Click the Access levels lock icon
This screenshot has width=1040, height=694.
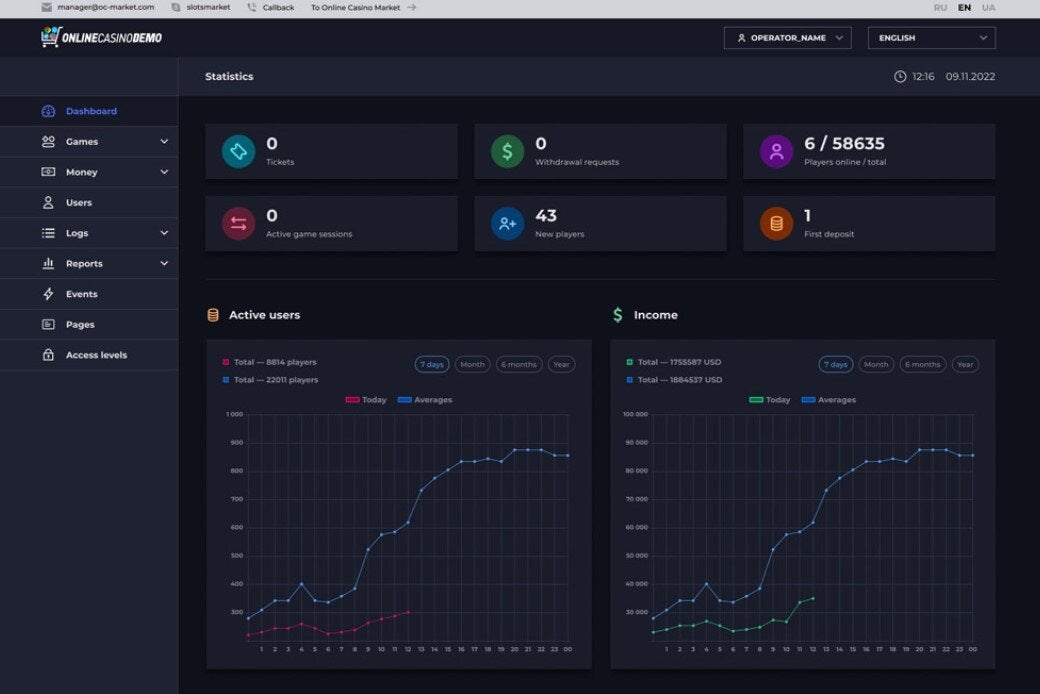(x=48, y=355)
